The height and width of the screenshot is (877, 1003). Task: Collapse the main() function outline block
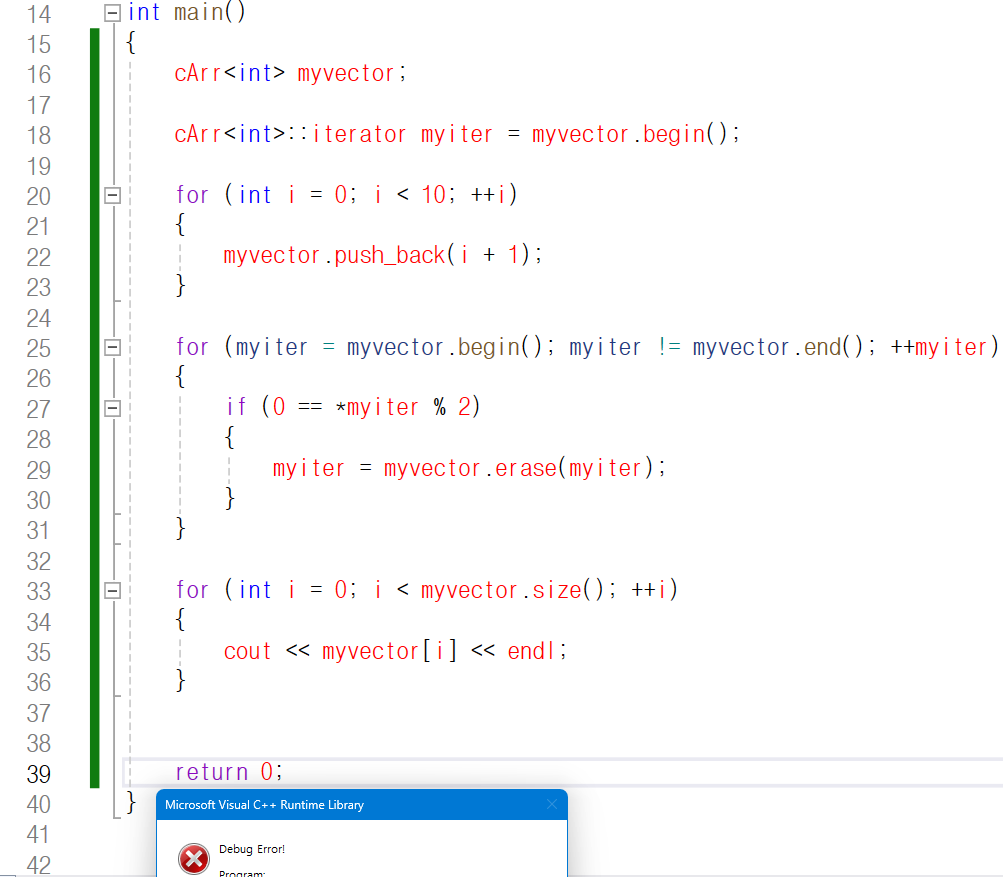coord(113,13)
